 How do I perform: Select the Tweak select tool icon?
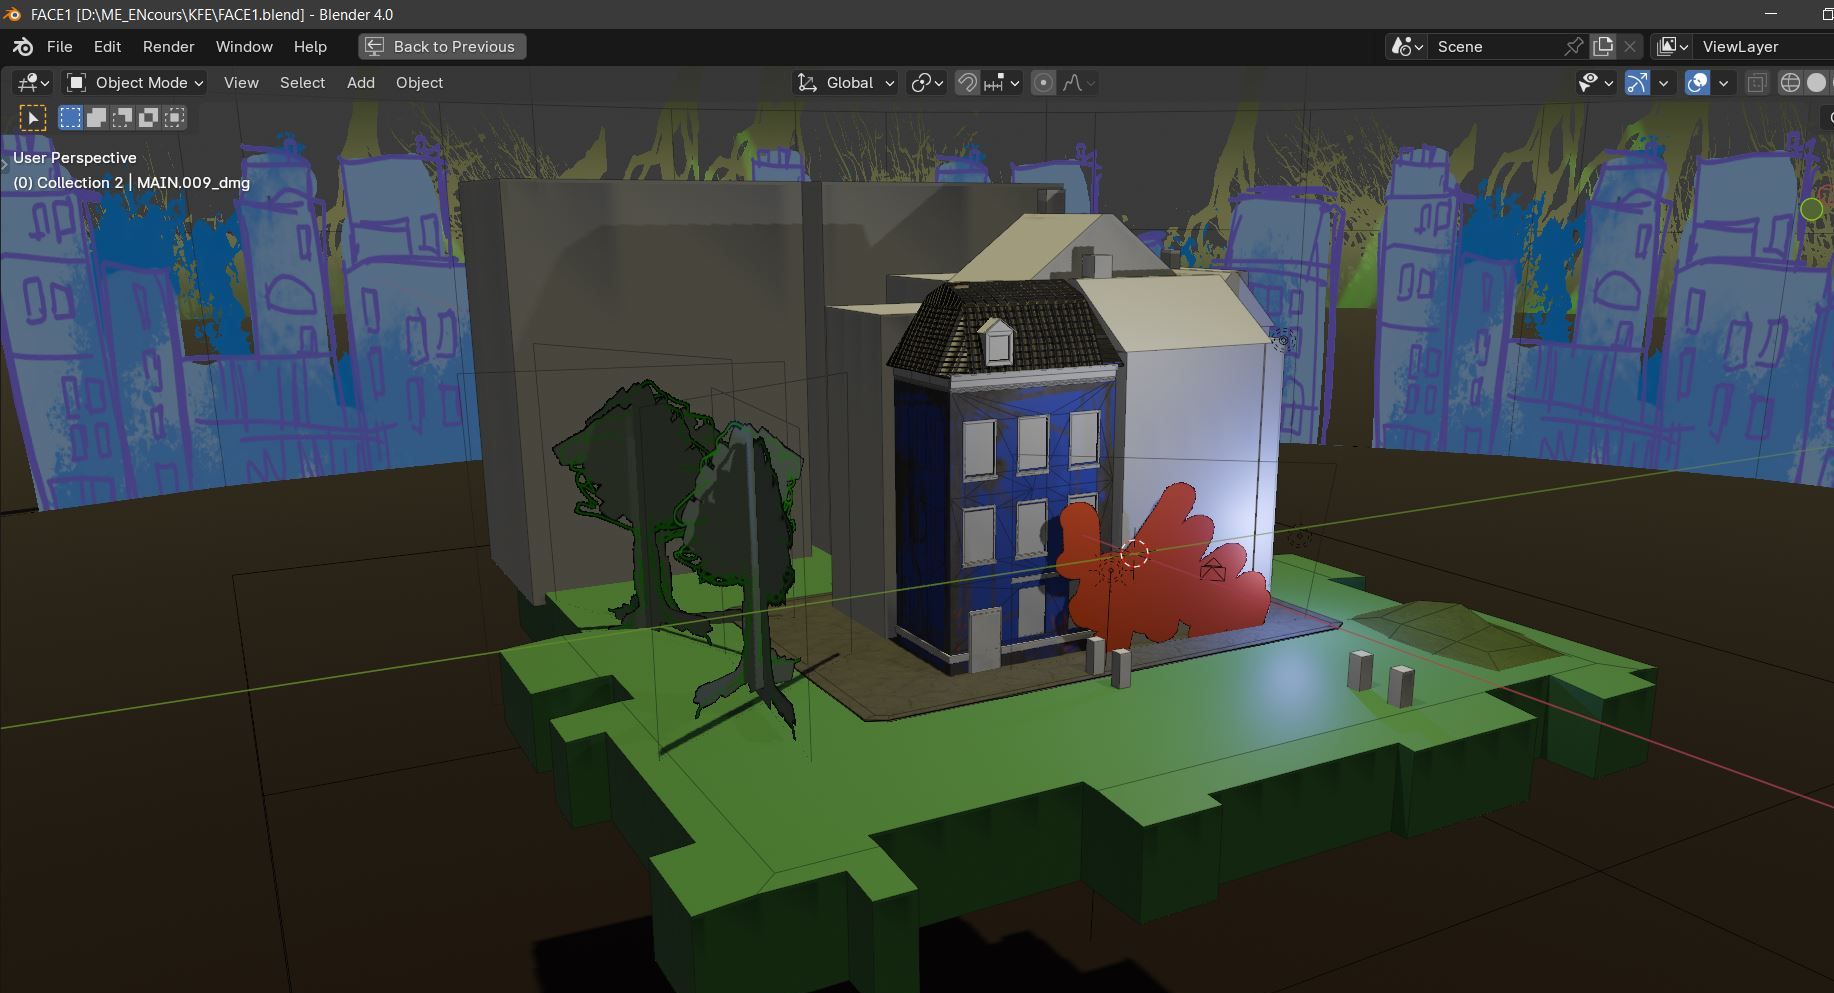click(33, 118)
